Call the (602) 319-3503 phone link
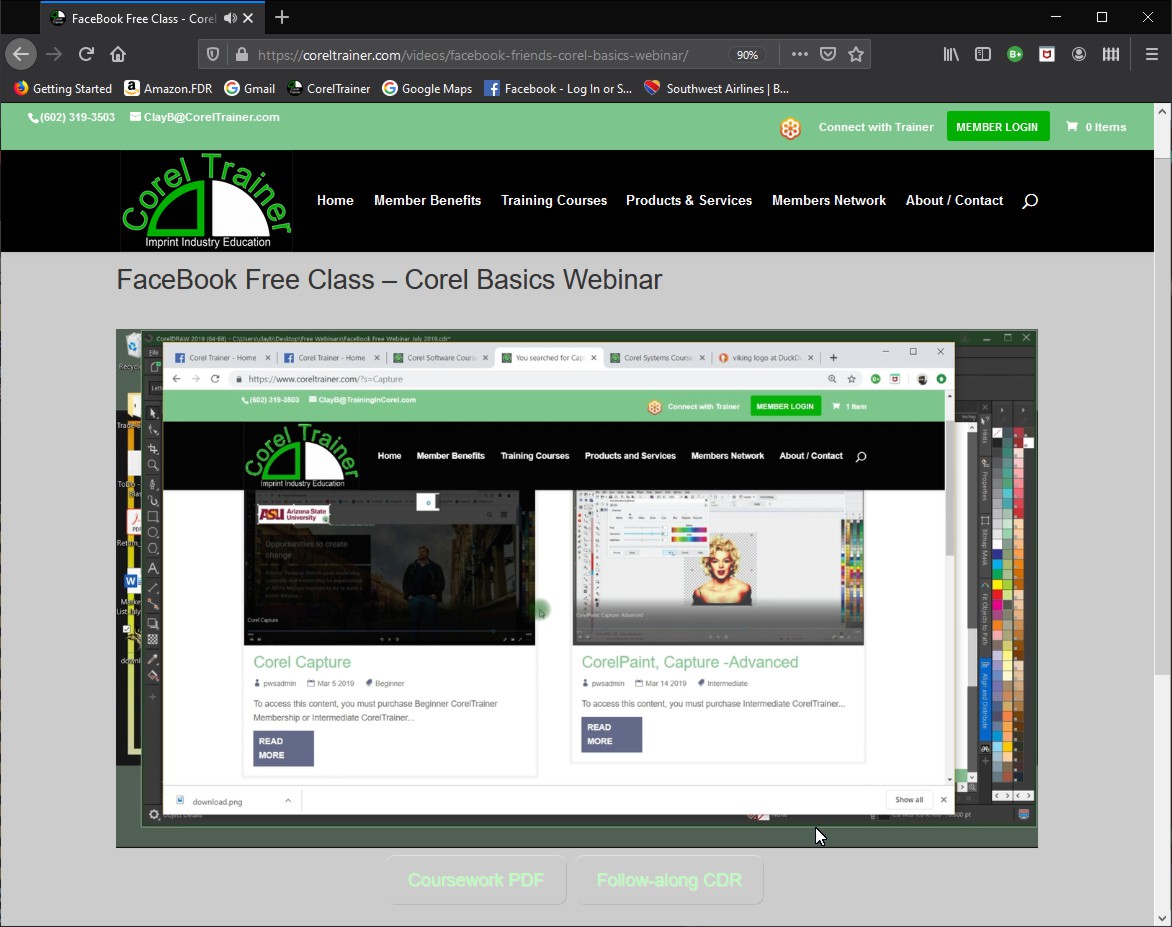The width and height of the screenshot is (1172, 927). tap(72, 117)
